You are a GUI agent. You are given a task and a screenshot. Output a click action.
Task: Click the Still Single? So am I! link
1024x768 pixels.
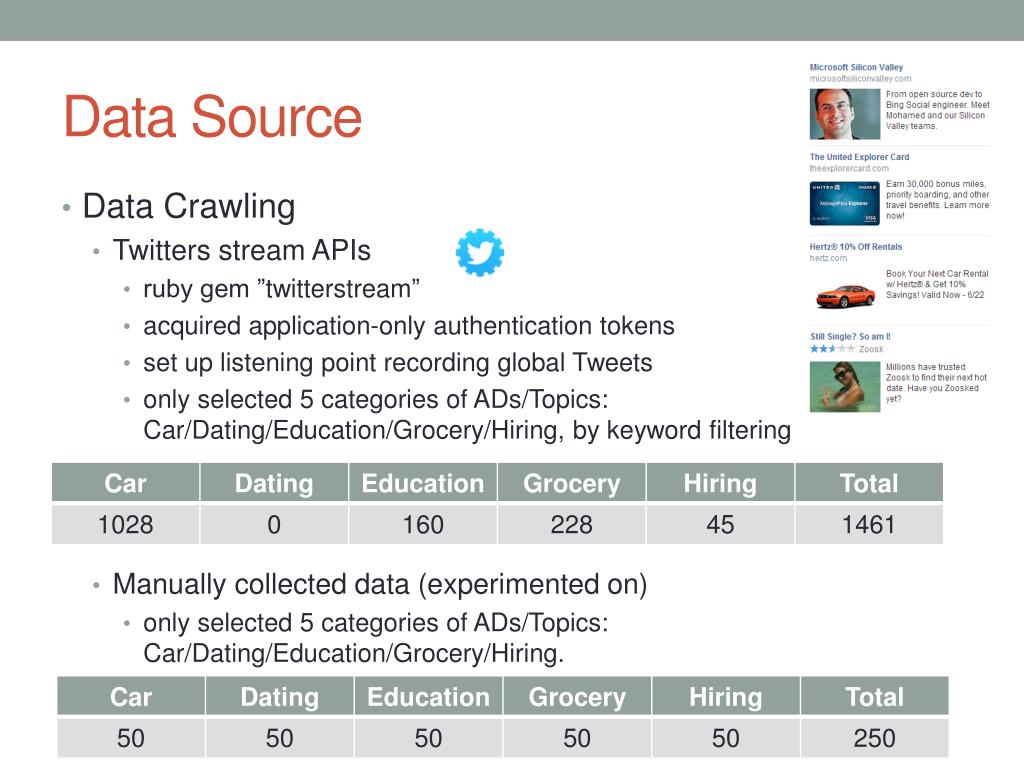point(850,336)
